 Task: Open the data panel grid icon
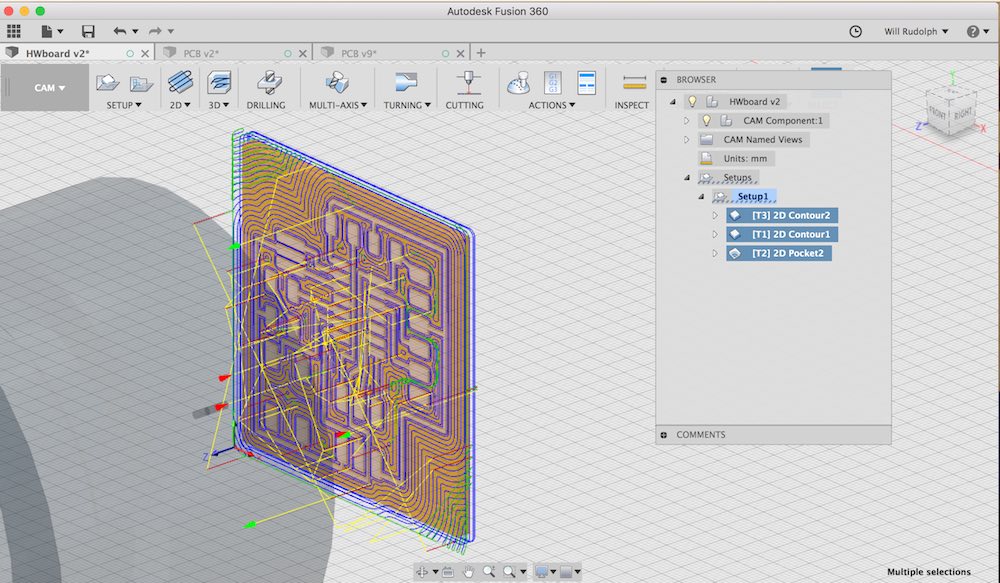(x=14, y=31)
